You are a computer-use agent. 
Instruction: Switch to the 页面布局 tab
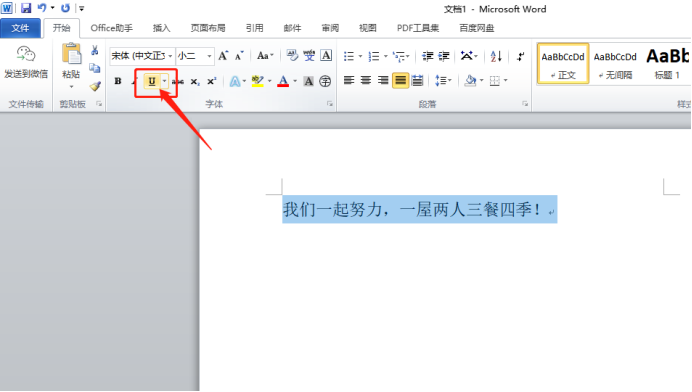click(208, 28)
